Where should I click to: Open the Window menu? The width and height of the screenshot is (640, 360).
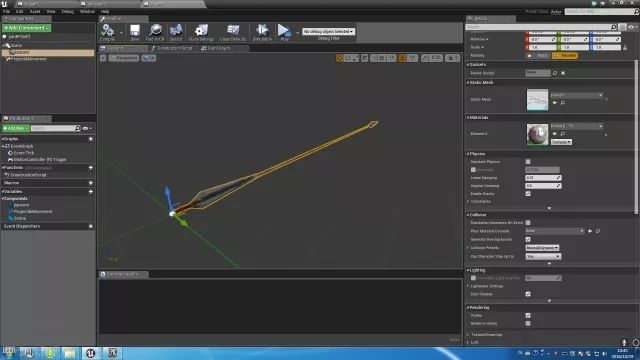click(87, 11)
